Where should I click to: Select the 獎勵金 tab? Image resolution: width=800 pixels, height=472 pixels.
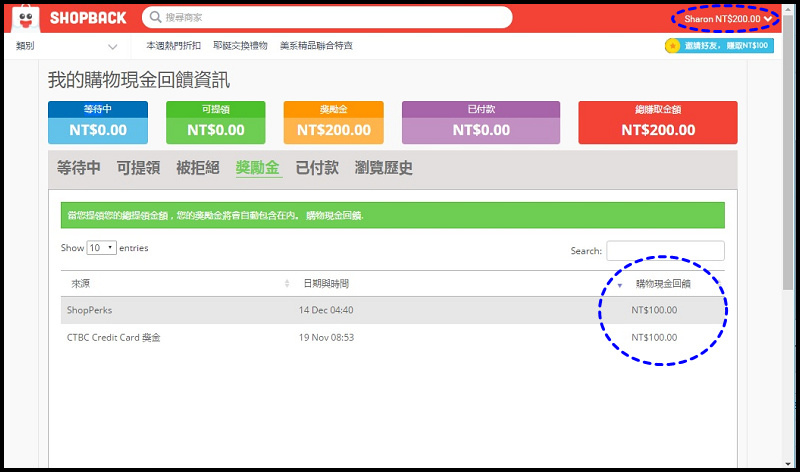click(x=258, y=167)
